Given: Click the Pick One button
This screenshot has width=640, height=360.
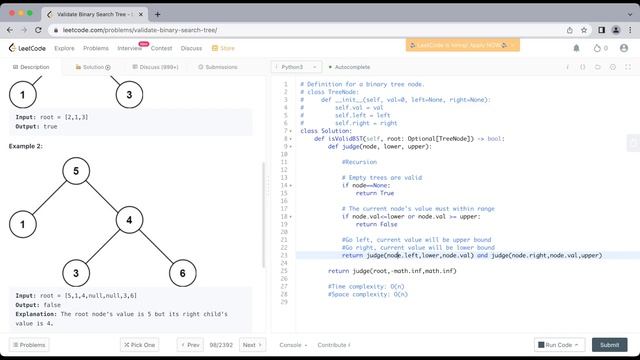Looking at the screenshot, I should coord(140,345).
